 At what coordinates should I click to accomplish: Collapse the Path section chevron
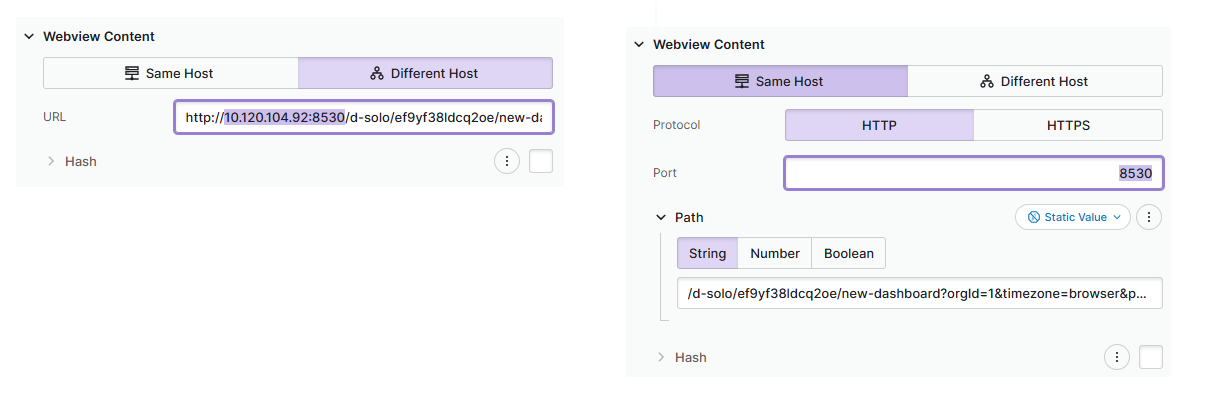click(660, 217)
